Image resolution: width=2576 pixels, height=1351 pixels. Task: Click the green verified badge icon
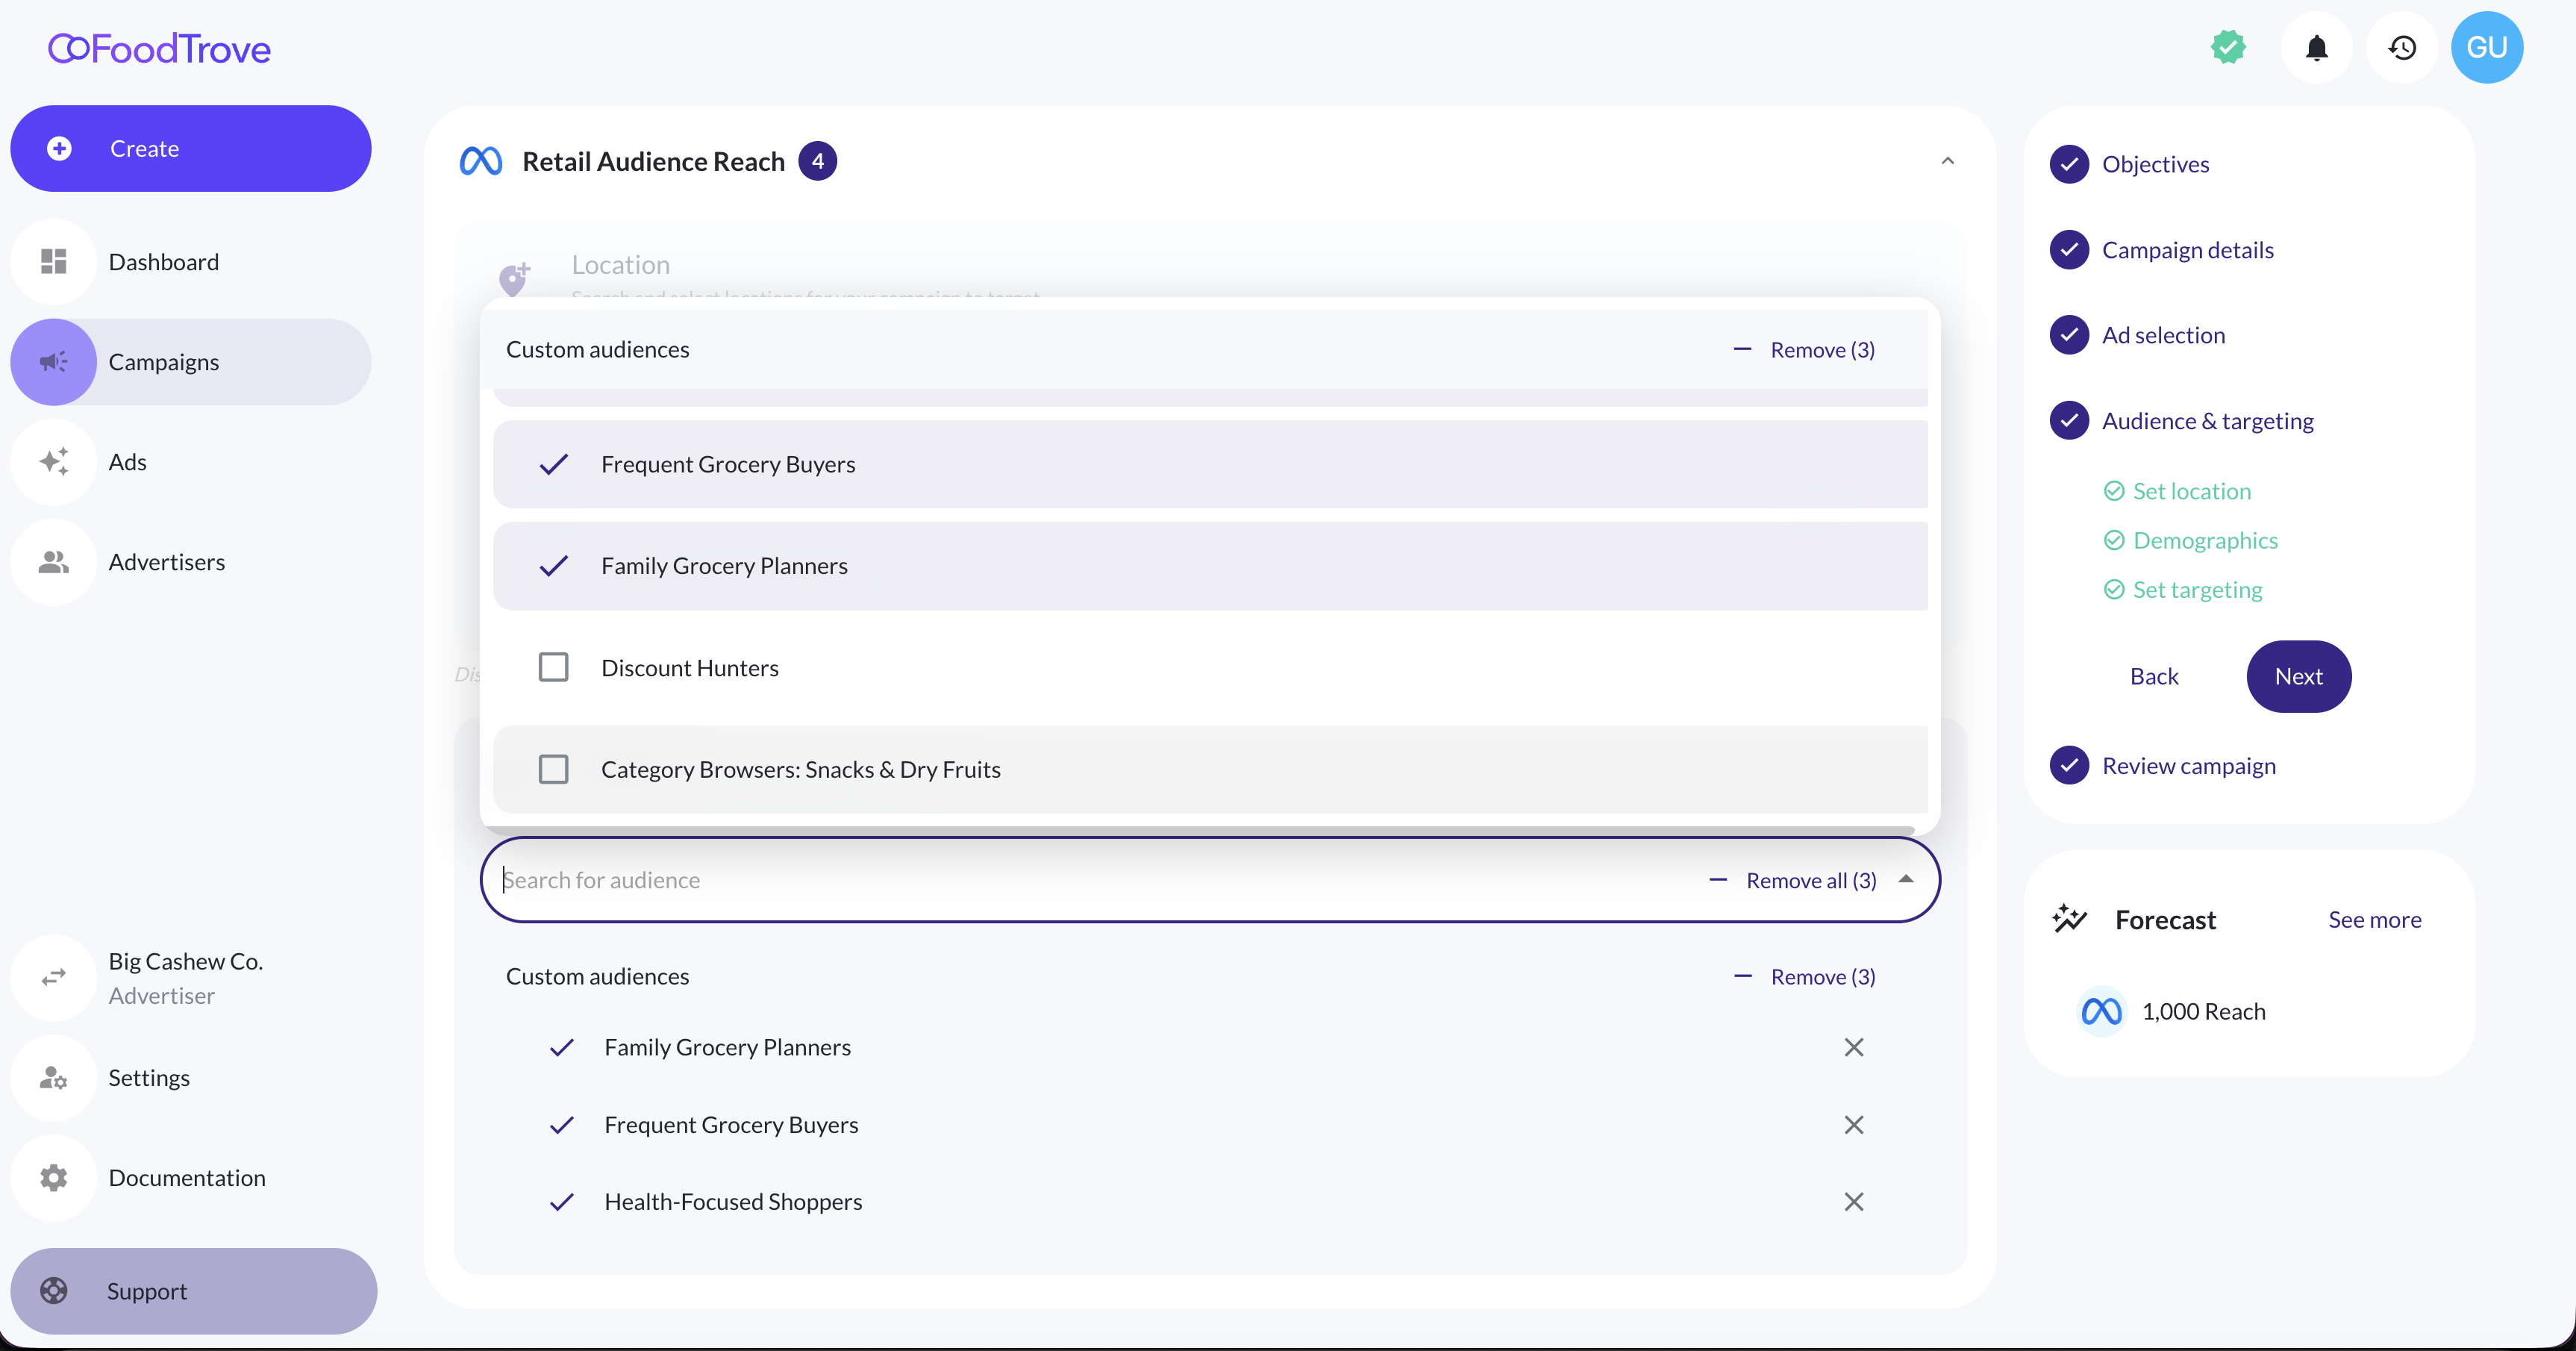(x=2228, y=47)
